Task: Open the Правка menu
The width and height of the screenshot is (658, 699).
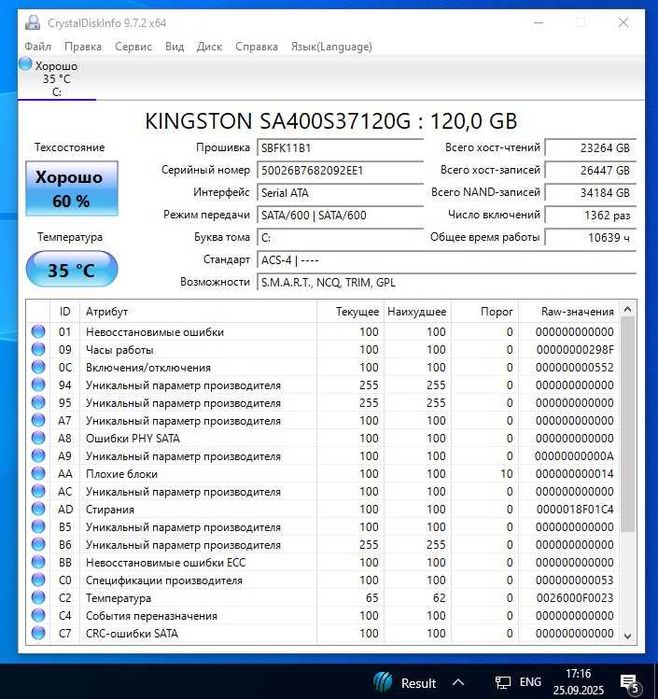Action: tap(83, 46)
